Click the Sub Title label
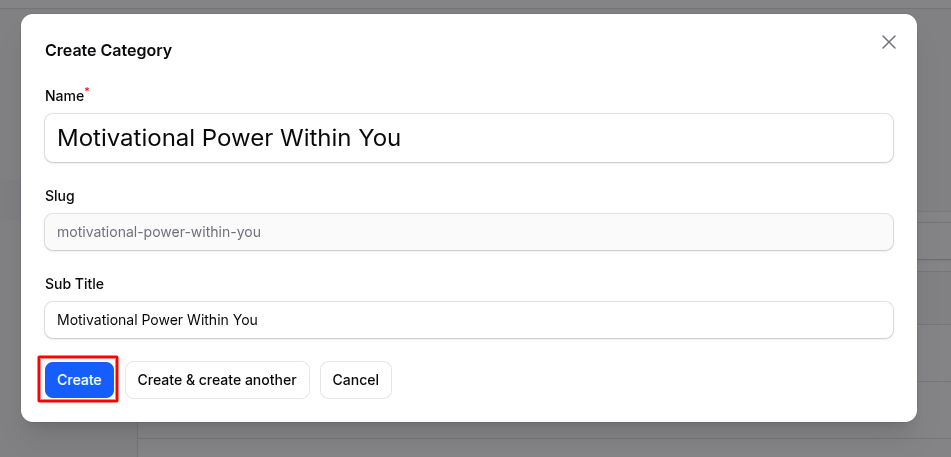 (74, 284)
